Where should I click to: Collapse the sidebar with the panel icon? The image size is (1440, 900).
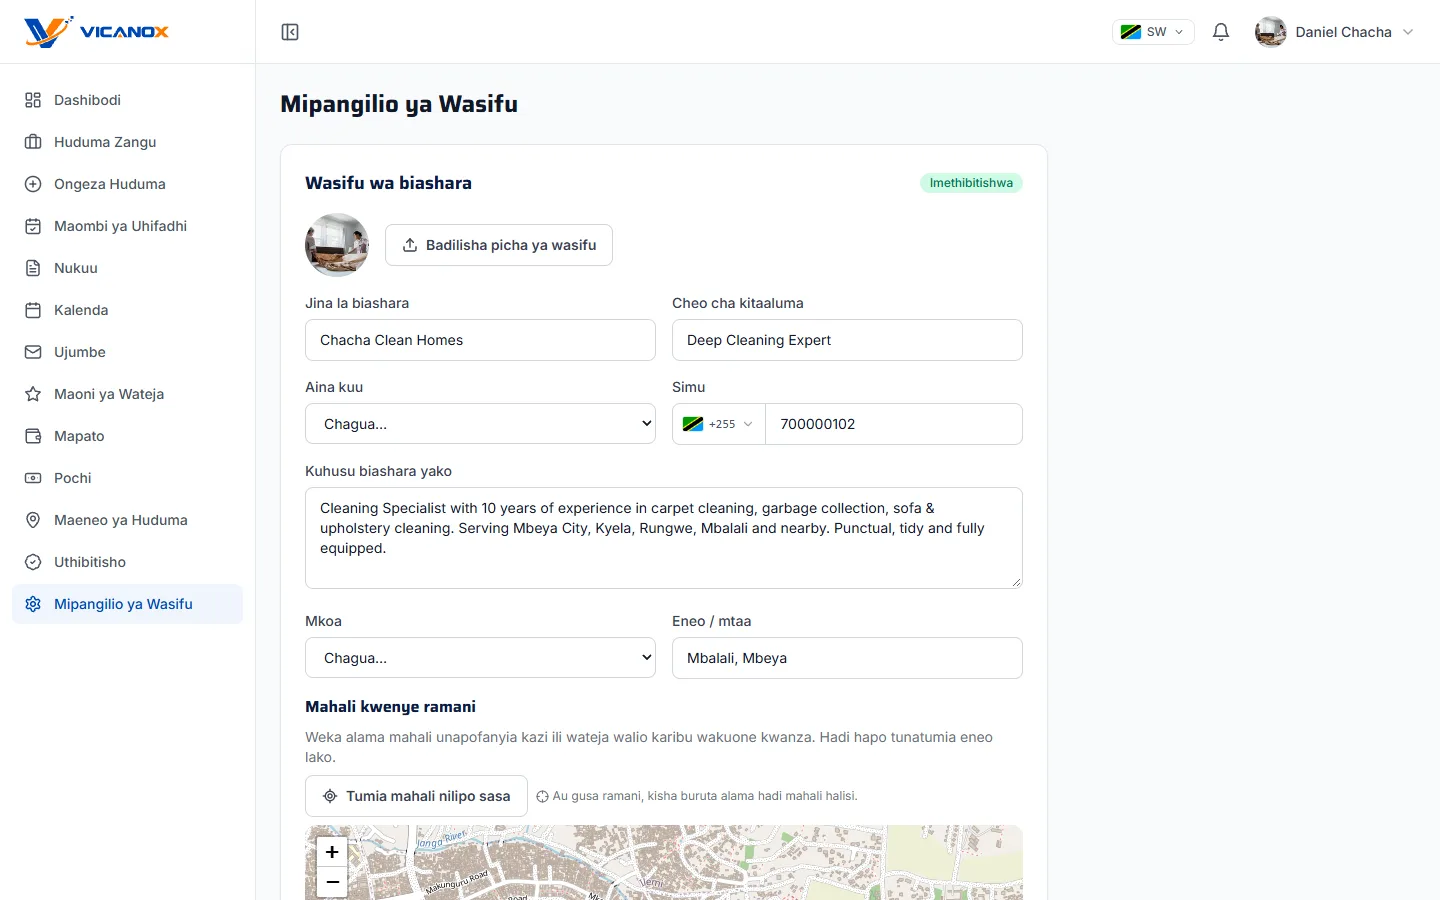point(290,32)
